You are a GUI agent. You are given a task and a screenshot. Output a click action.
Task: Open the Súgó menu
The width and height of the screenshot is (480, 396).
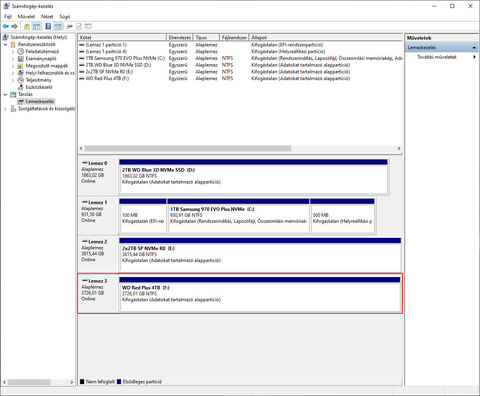tap(65, 16)
